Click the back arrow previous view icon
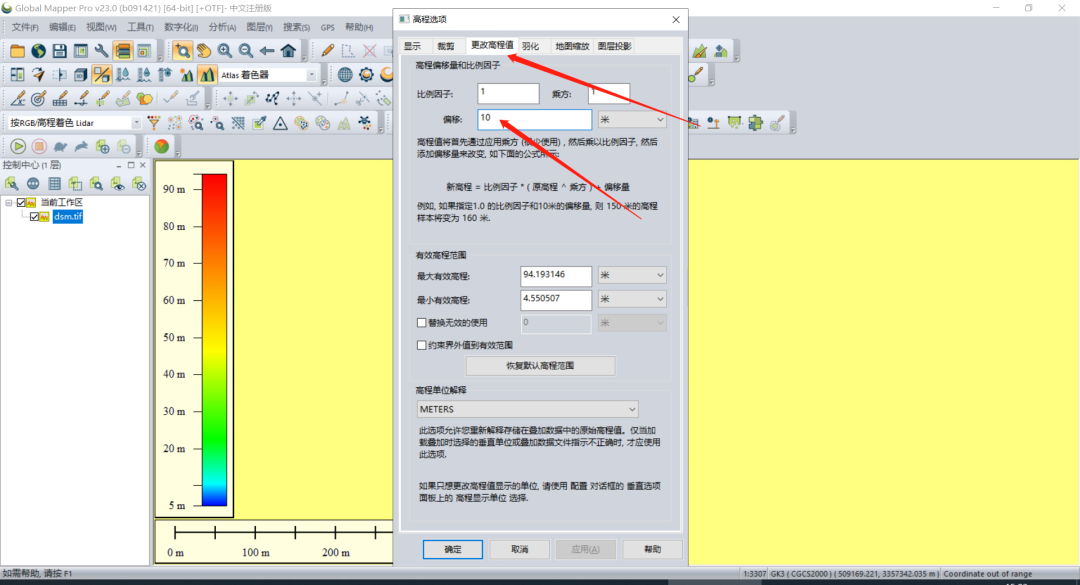 (267, 51)
